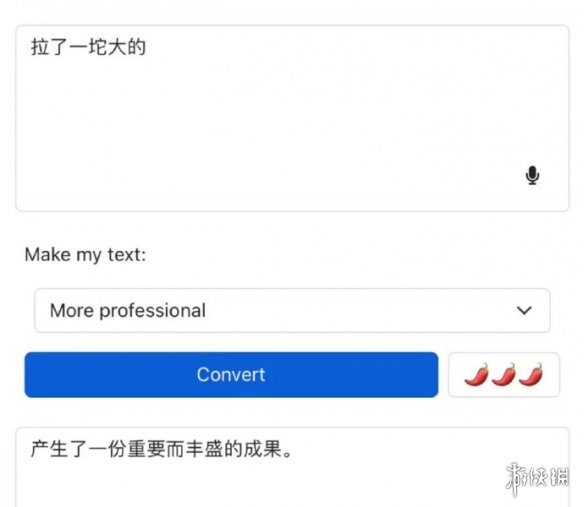The image size is (584, 507).
Task: Click the word Convert on the button
Action: (231, 375)
